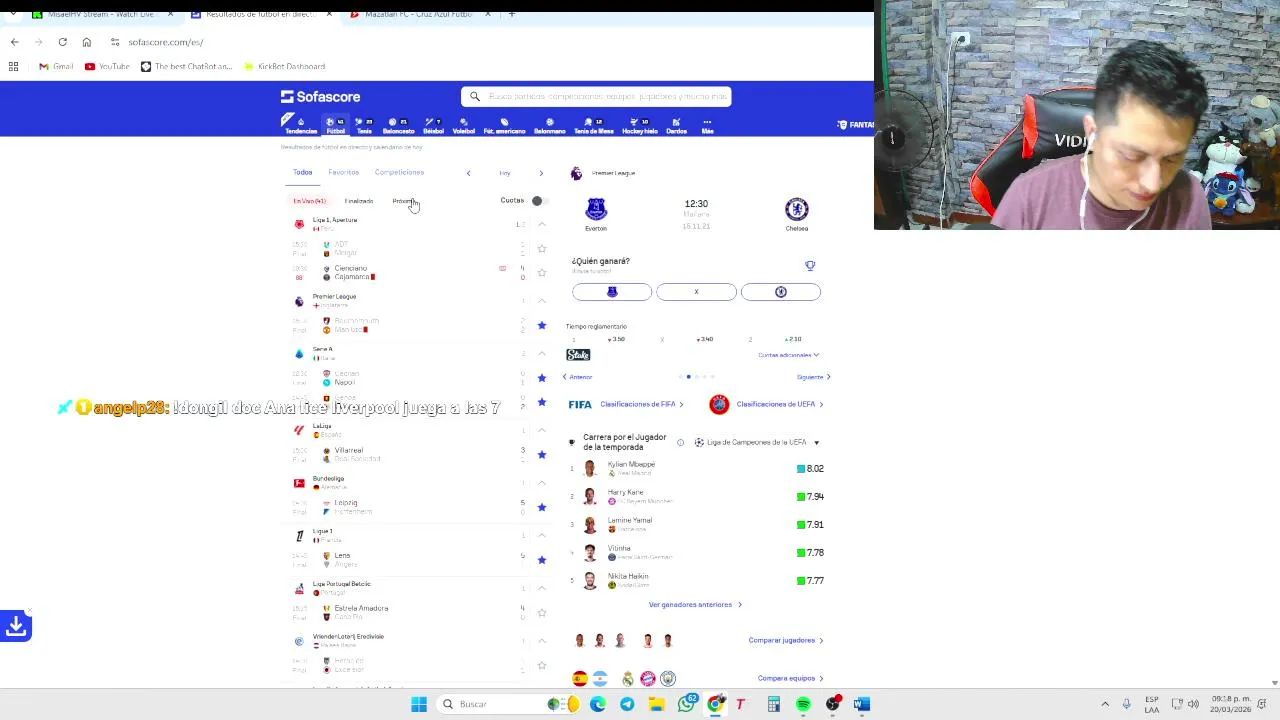The image size is (1280, 720).
Task: Open Telegram from the taskbar
Action: [x=627, y=704]
